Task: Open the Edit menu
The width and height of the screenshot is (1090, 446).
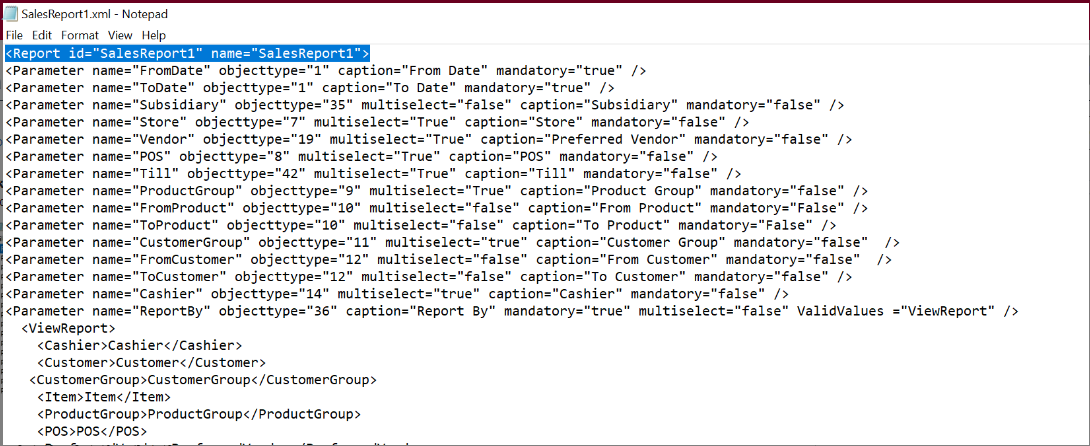Action: pyautogui.click(x=42, y=35)
